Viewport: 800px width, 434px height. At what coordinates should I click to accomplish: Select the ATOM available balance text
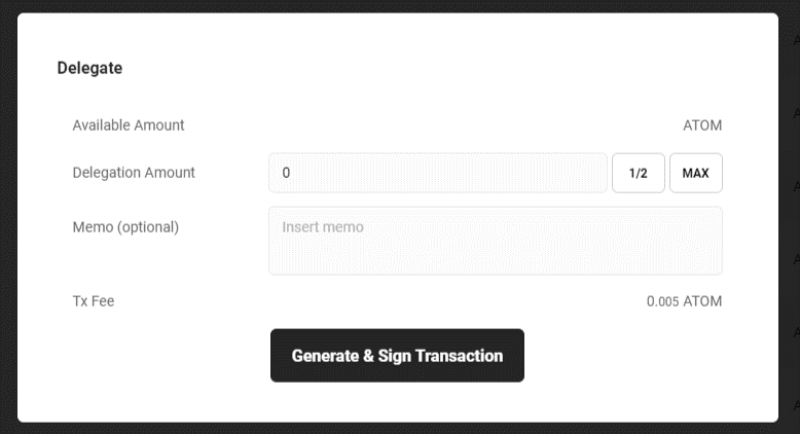702,126
